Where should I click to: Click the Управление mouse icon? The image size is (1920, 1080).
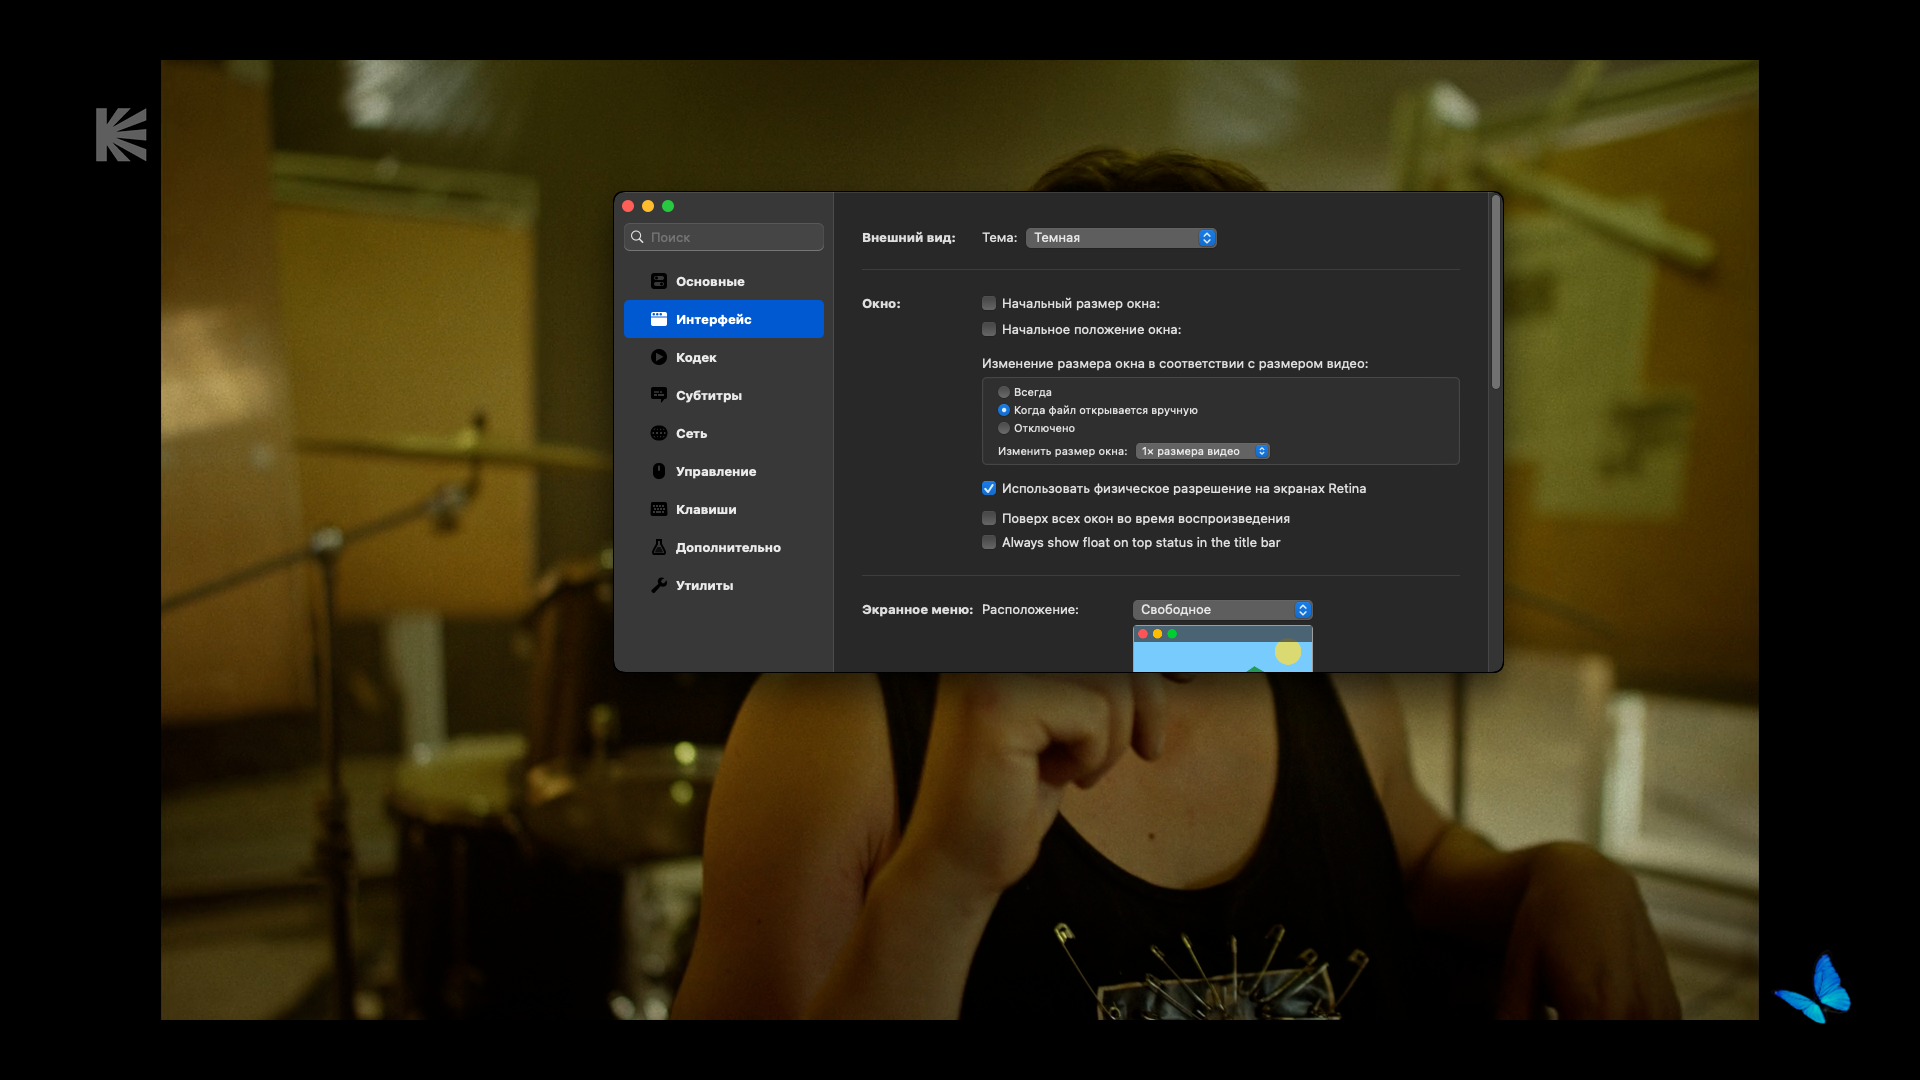[658, 471]
